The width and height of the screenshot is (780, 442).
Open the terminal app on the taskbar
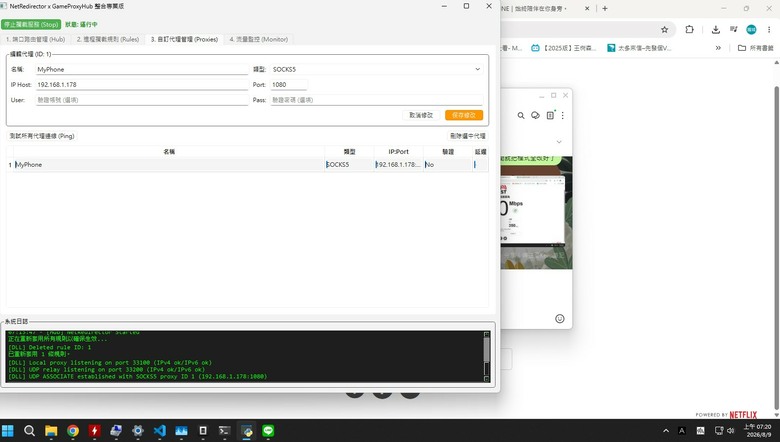(x=224, y=431)
